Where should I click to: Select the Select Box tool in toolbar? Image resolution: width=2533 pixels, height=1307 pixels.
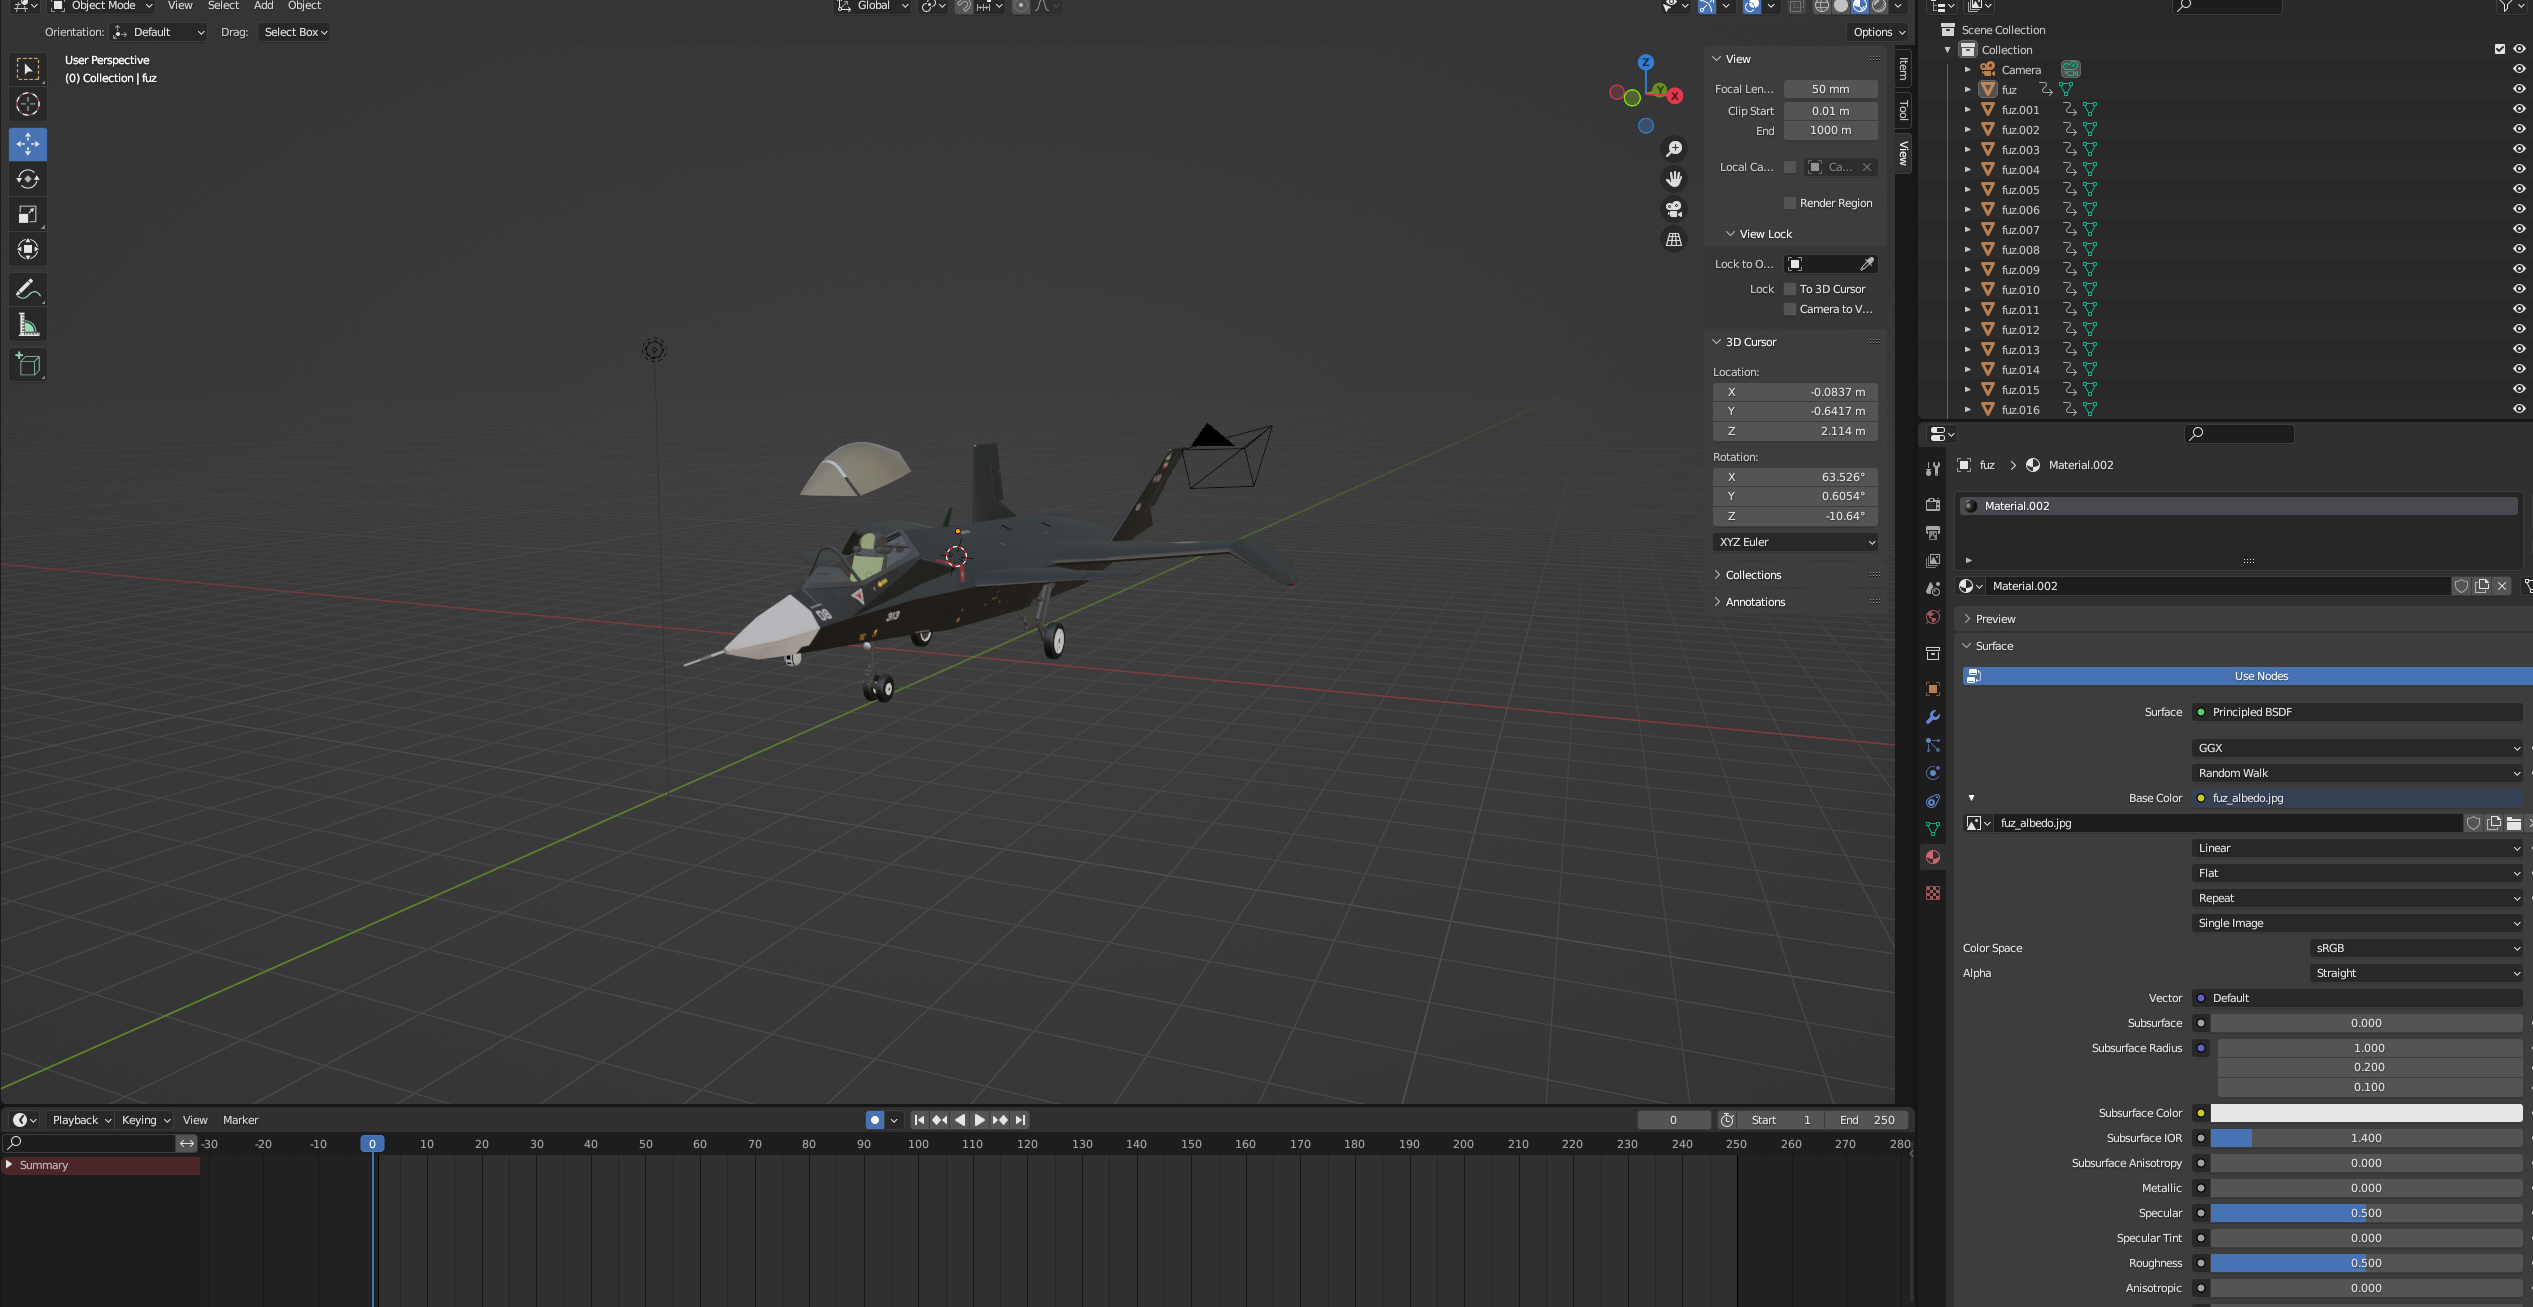pos(28,69)
